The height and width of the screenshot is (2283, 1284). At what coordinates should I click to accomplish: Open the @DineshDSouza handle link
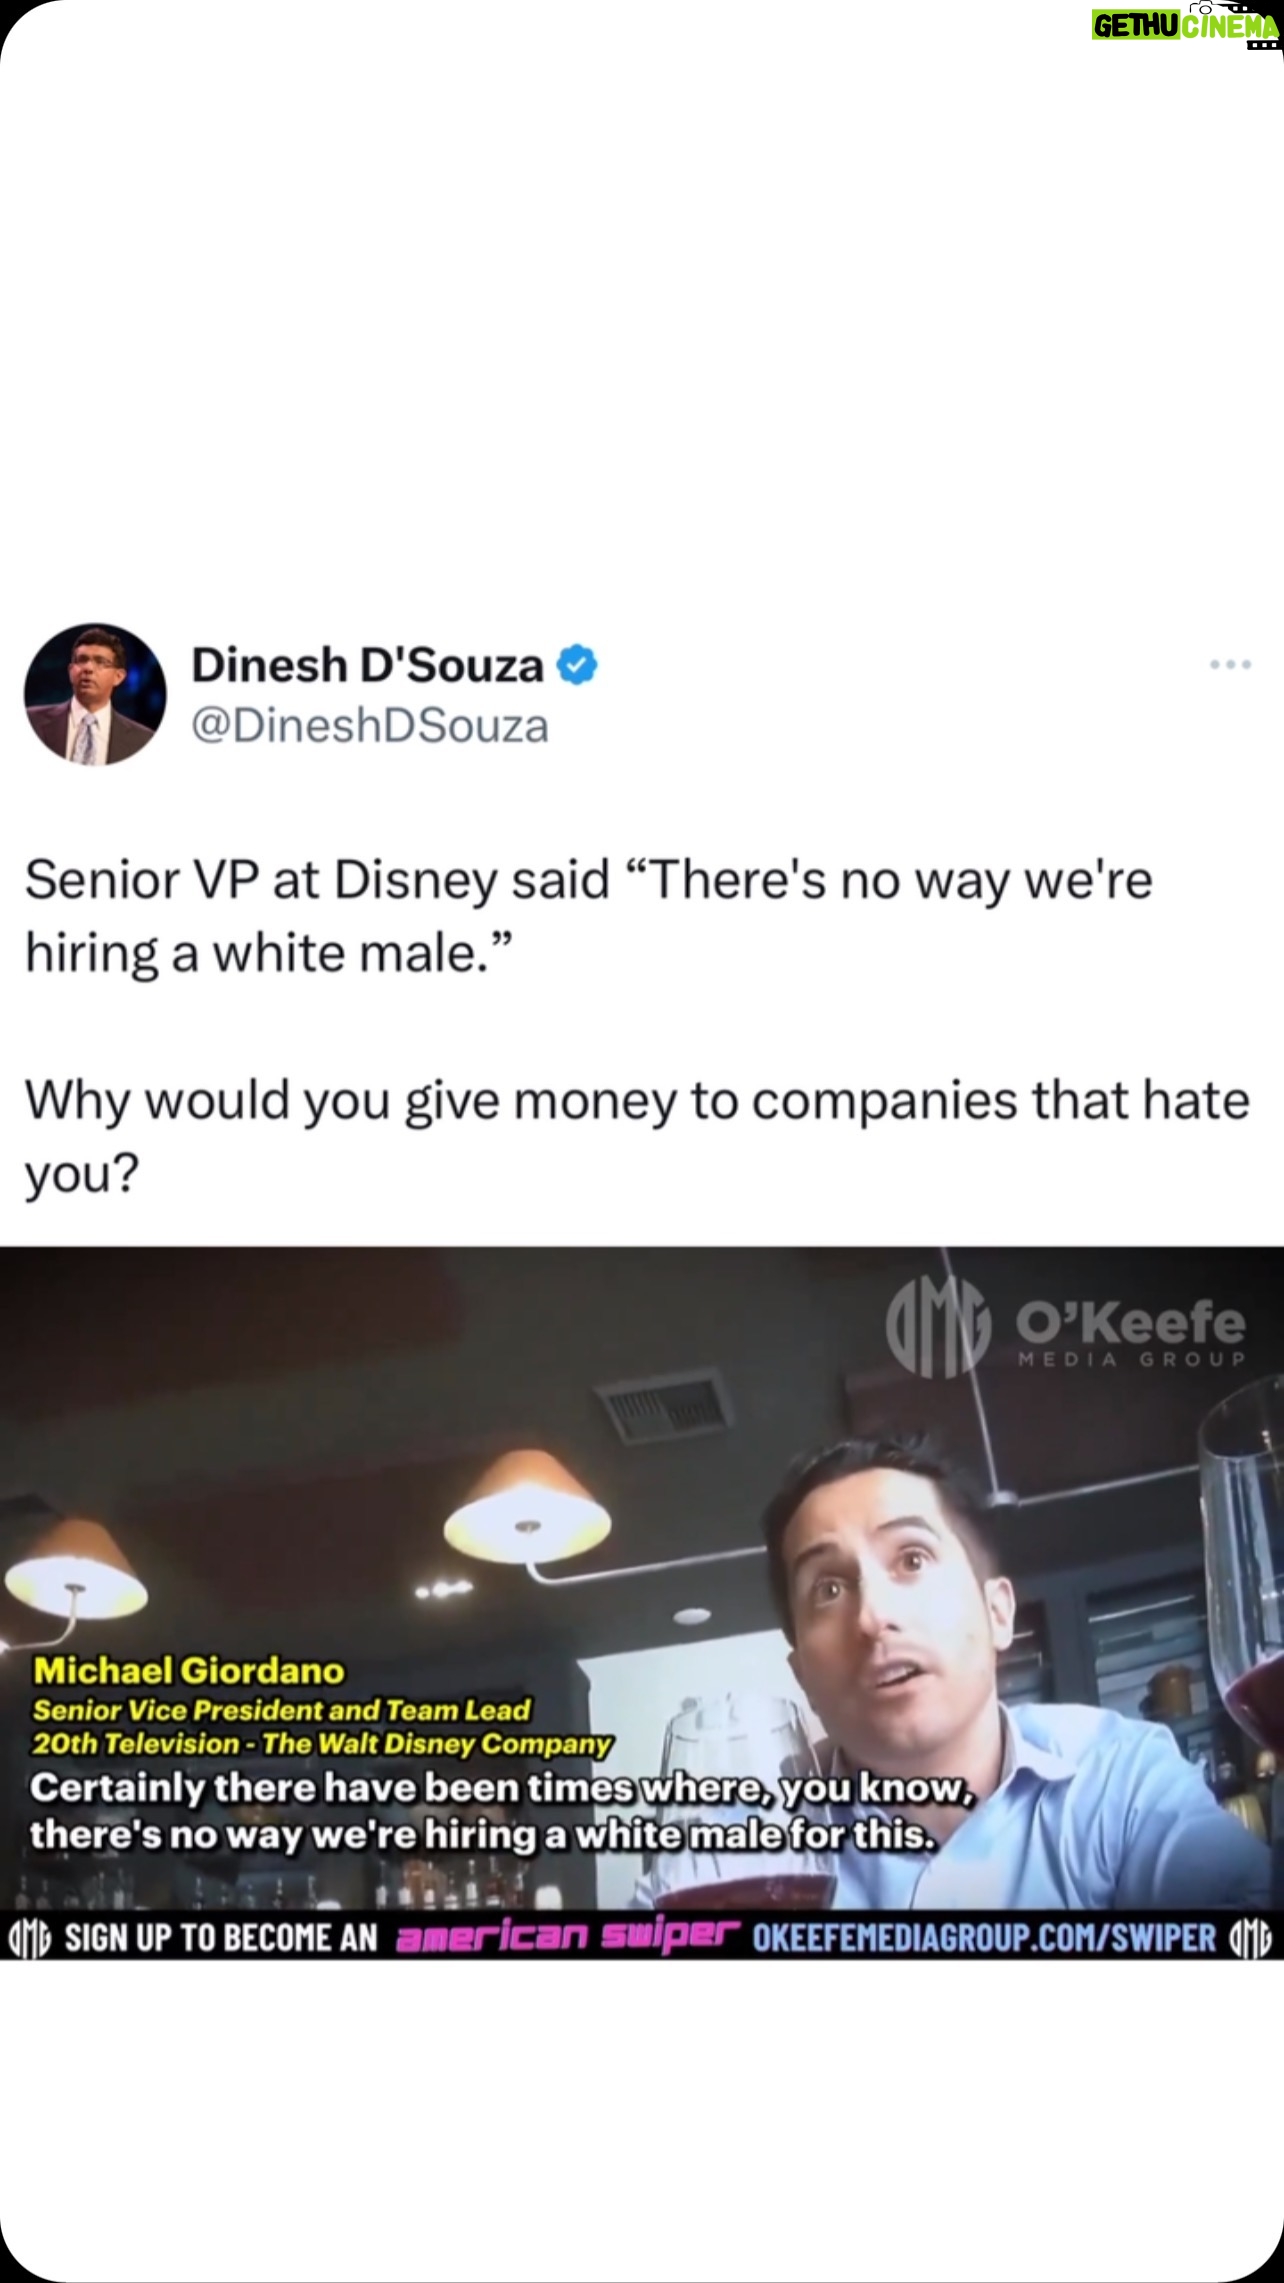tap(370, 726)
